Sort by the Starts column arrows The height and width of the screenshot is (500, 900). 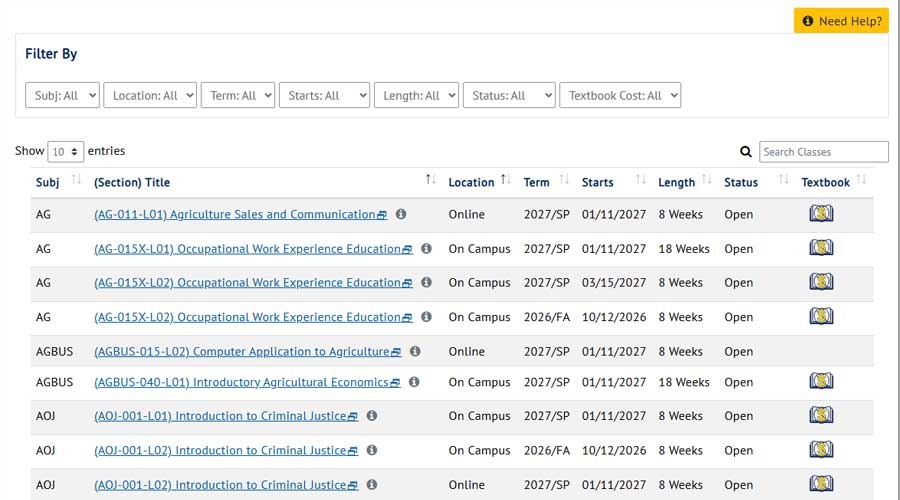coord(641,180)
